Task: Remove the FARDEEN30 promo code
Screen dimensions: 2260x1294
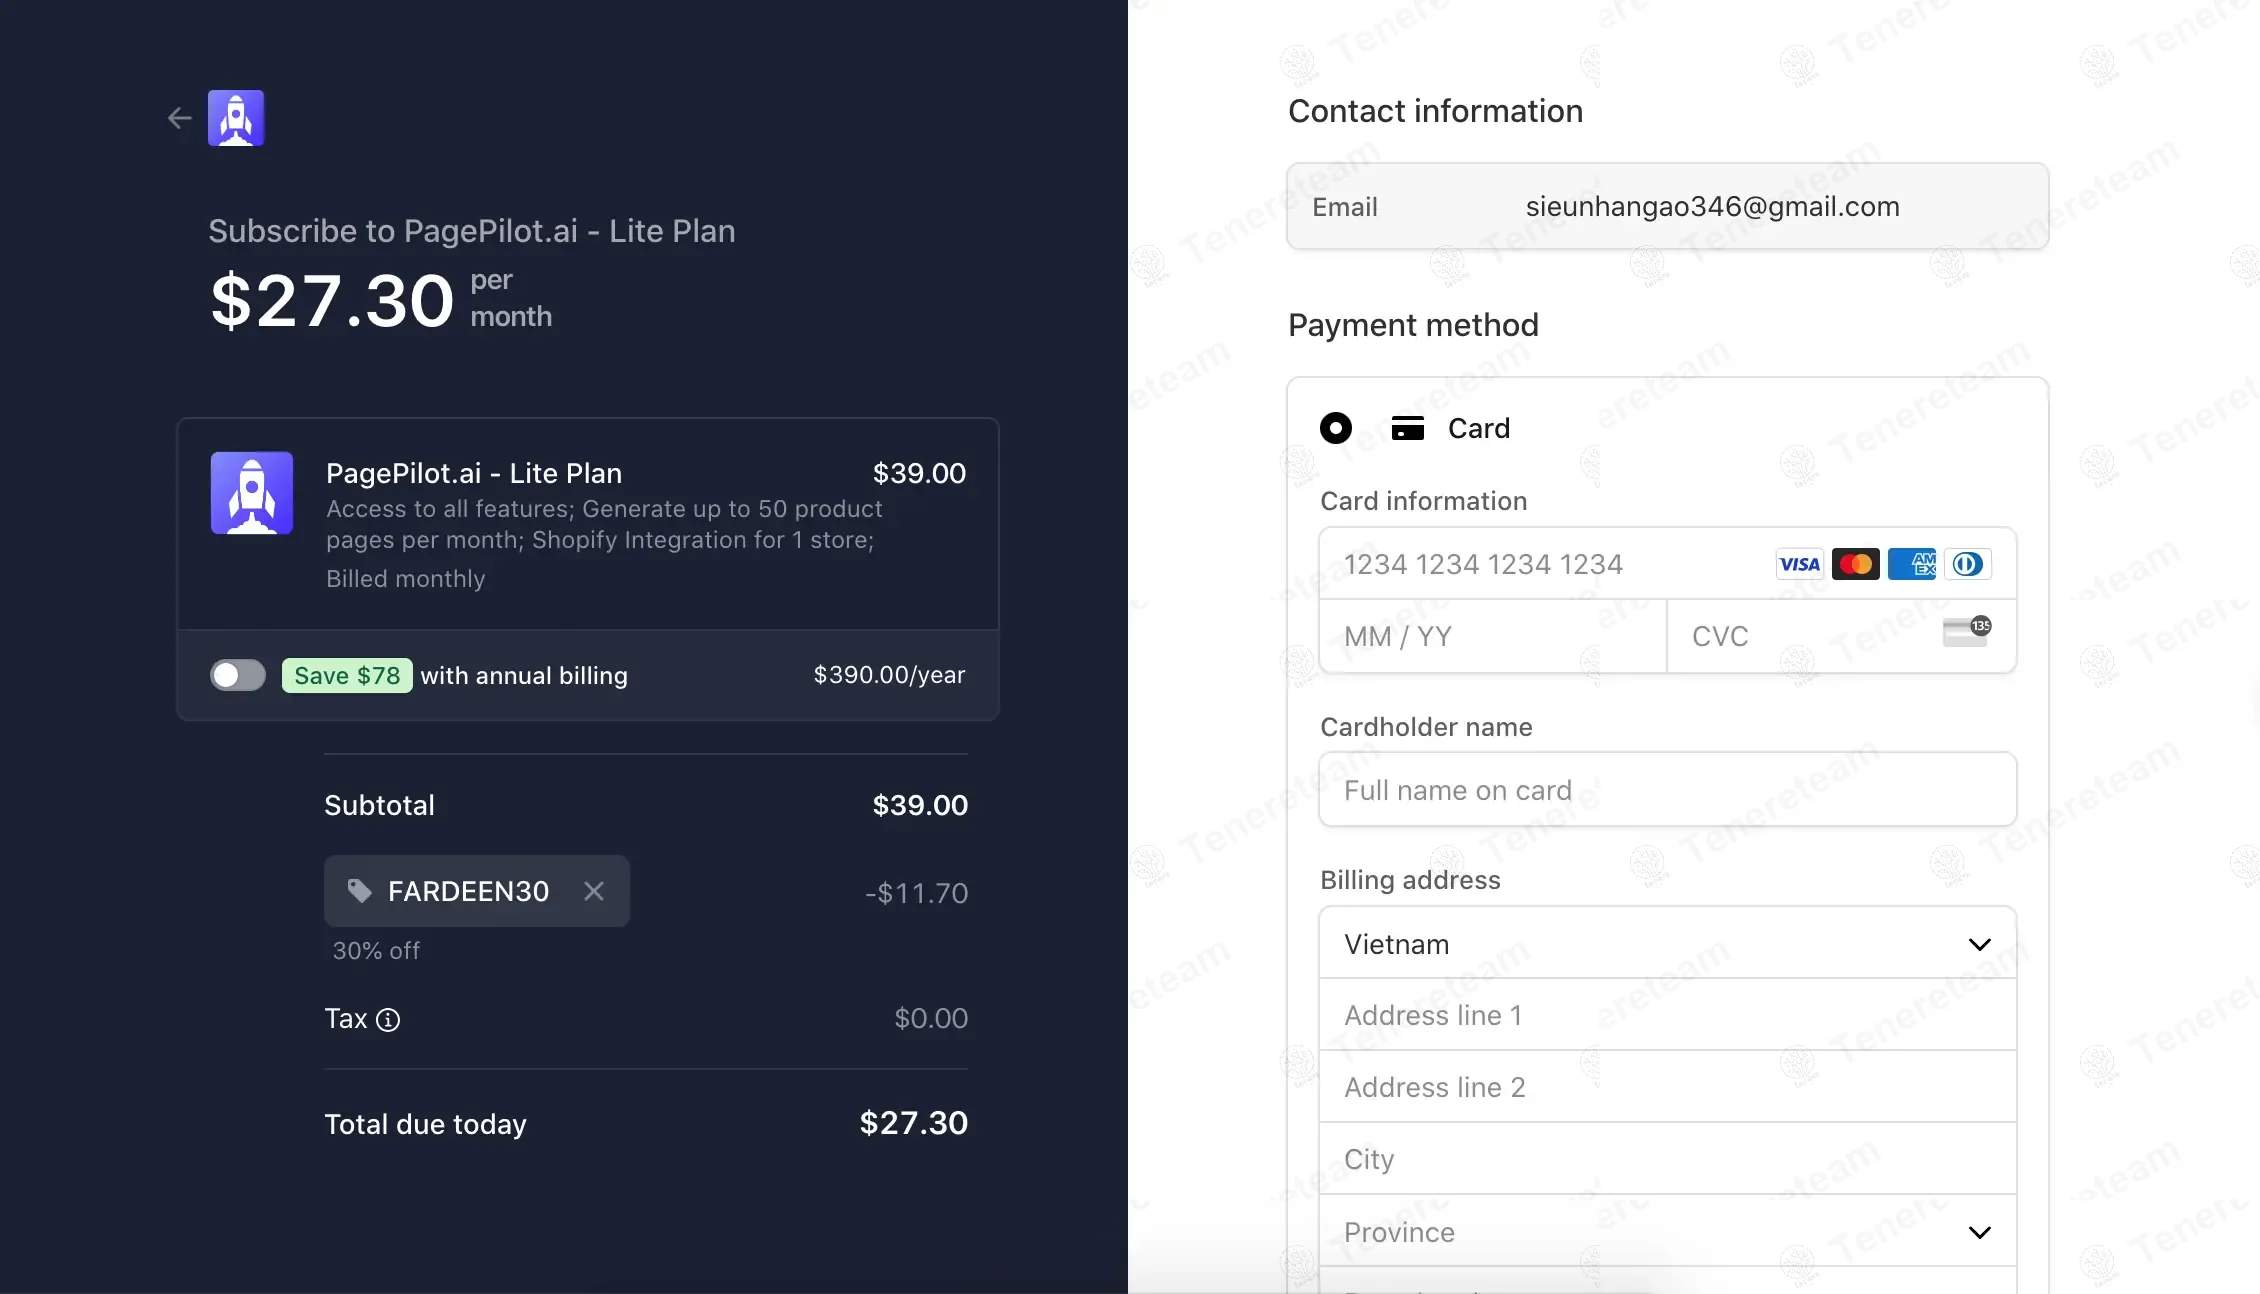Action: (594, 891)
